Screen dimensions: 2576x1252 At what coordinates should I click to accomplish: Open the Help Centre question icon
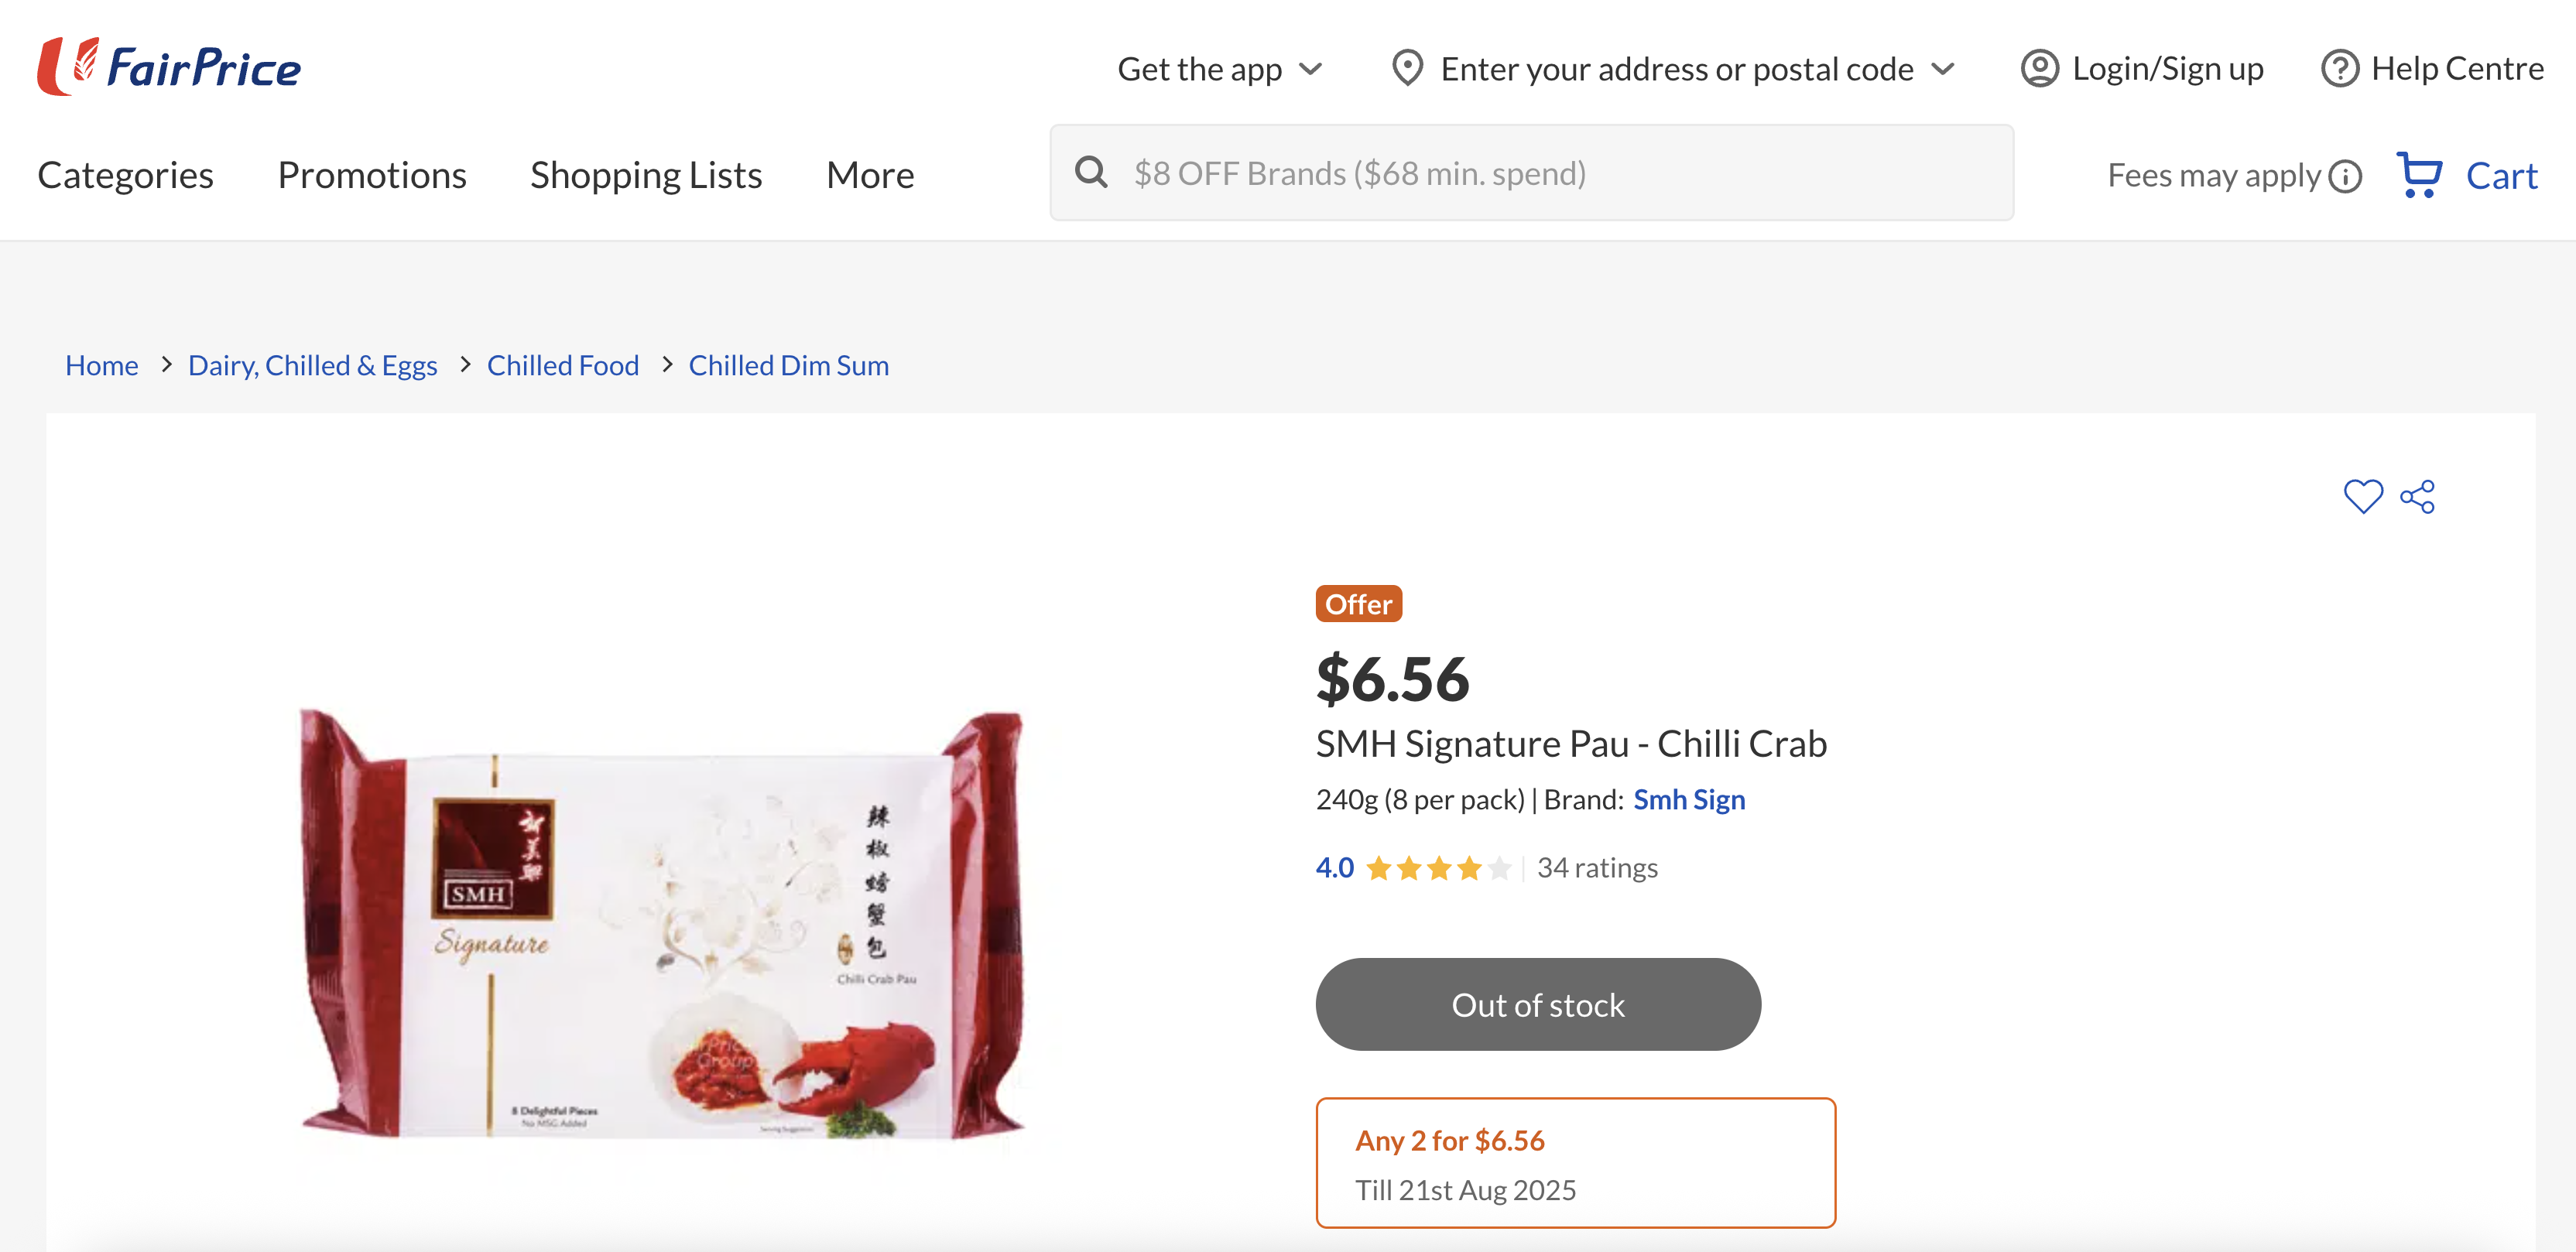coord(2339,68)
